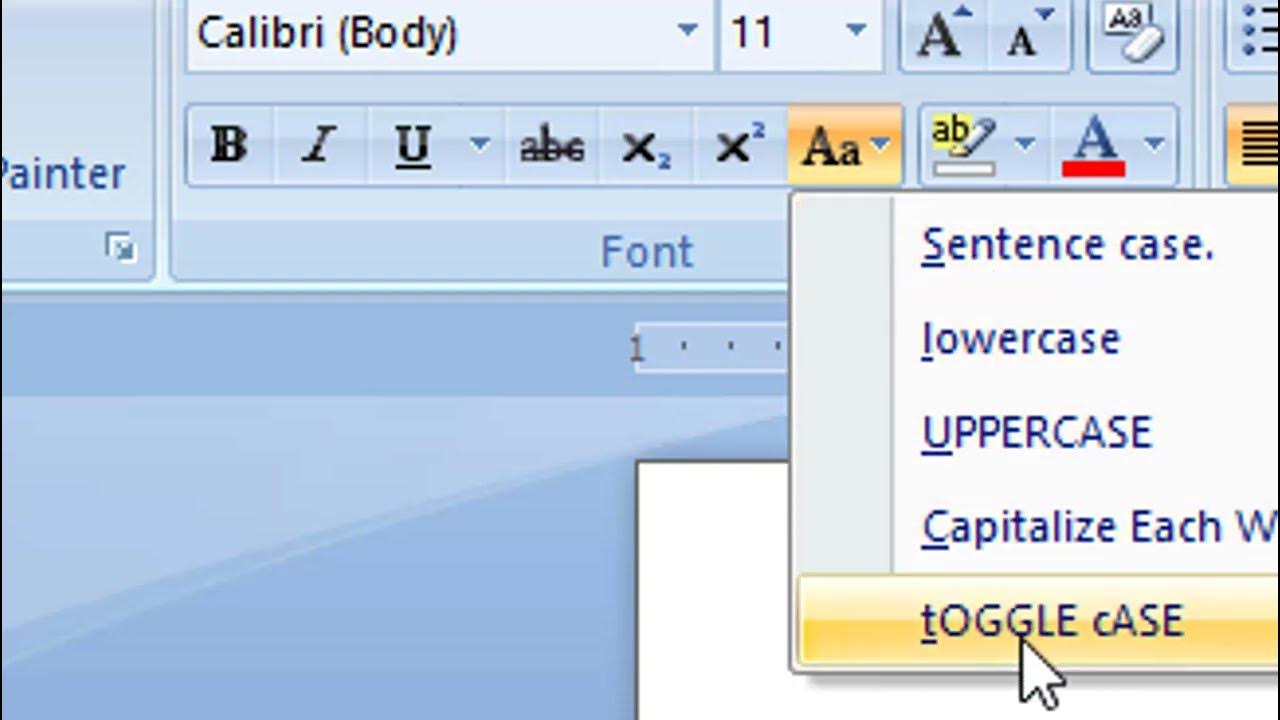This screenshot has width=1280, height=720.
Task: Open the font size 11 dropdown
Action: coord(856,32)
